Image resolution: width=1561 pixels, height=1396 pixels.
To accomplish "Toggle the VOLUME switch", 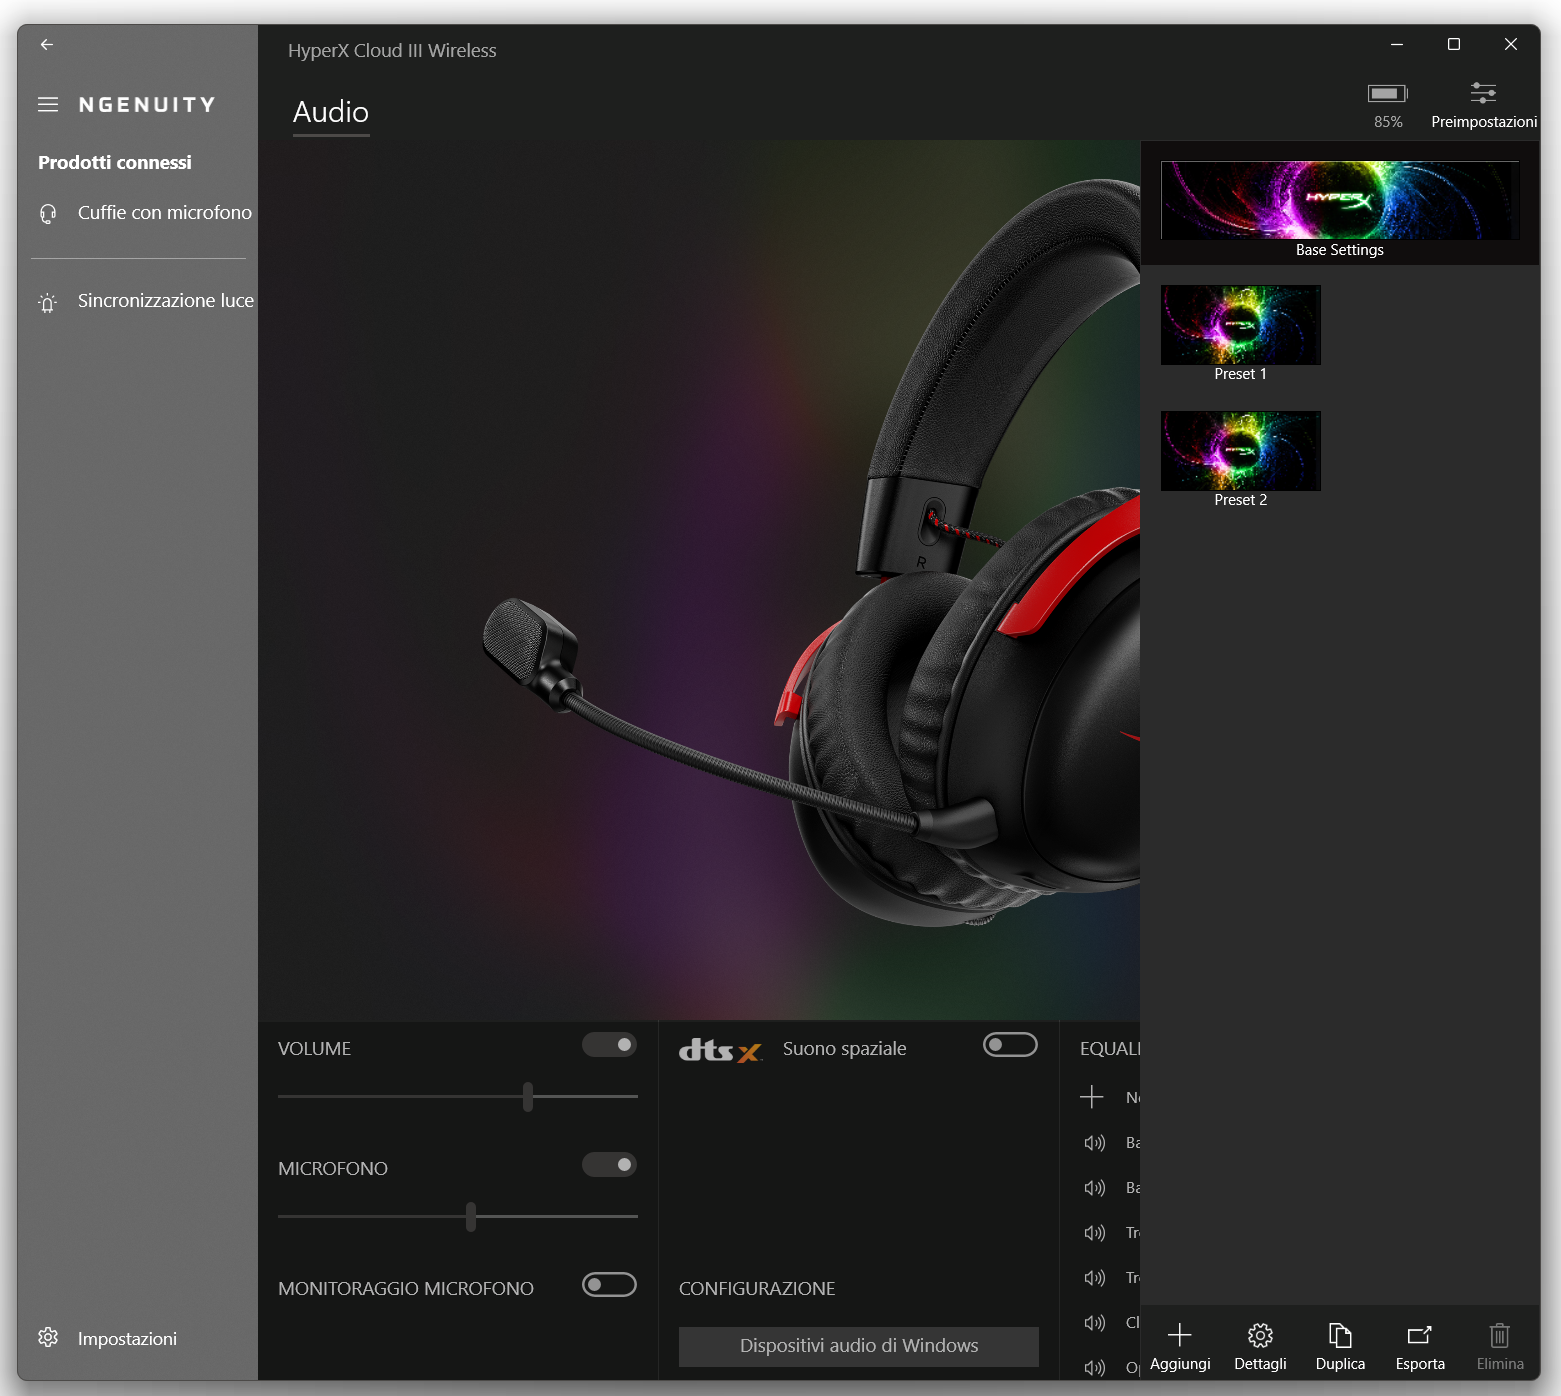I will (609, 1045).
